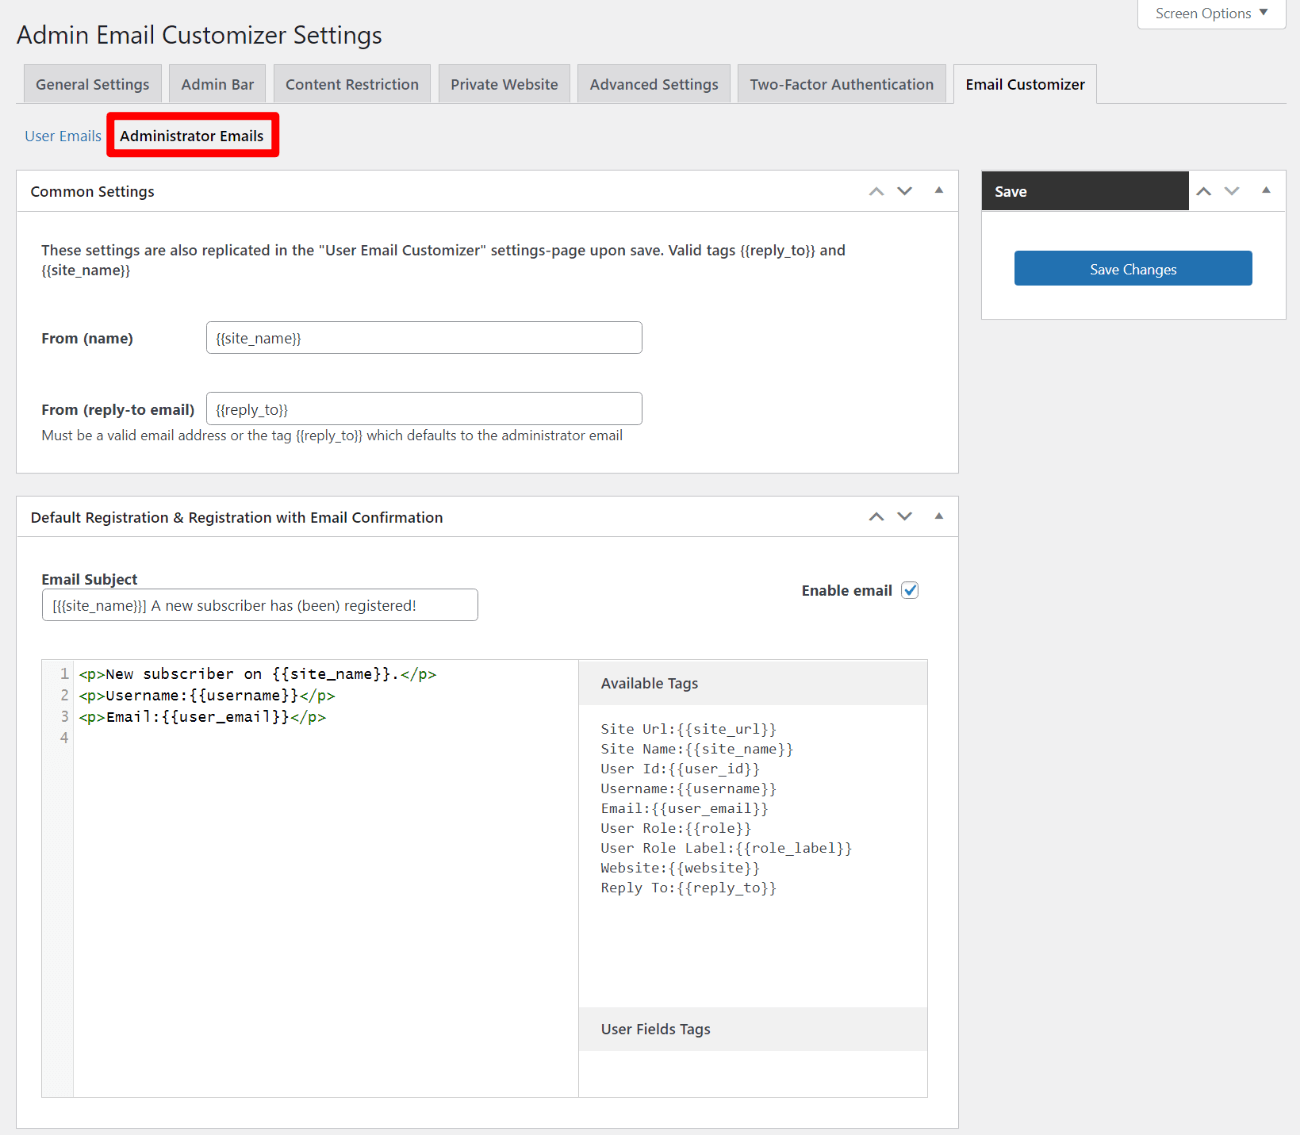The image size is (1300, 1135).
Task: Click into the Email Subject field
Action: [x=260, y=605]
